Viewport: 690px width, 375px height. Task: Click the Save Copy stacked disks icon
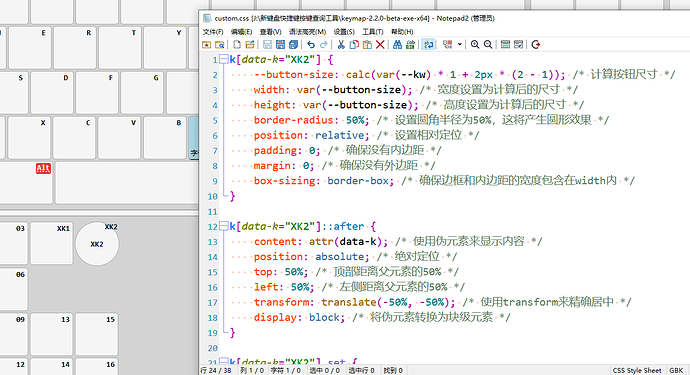point(294,44)
